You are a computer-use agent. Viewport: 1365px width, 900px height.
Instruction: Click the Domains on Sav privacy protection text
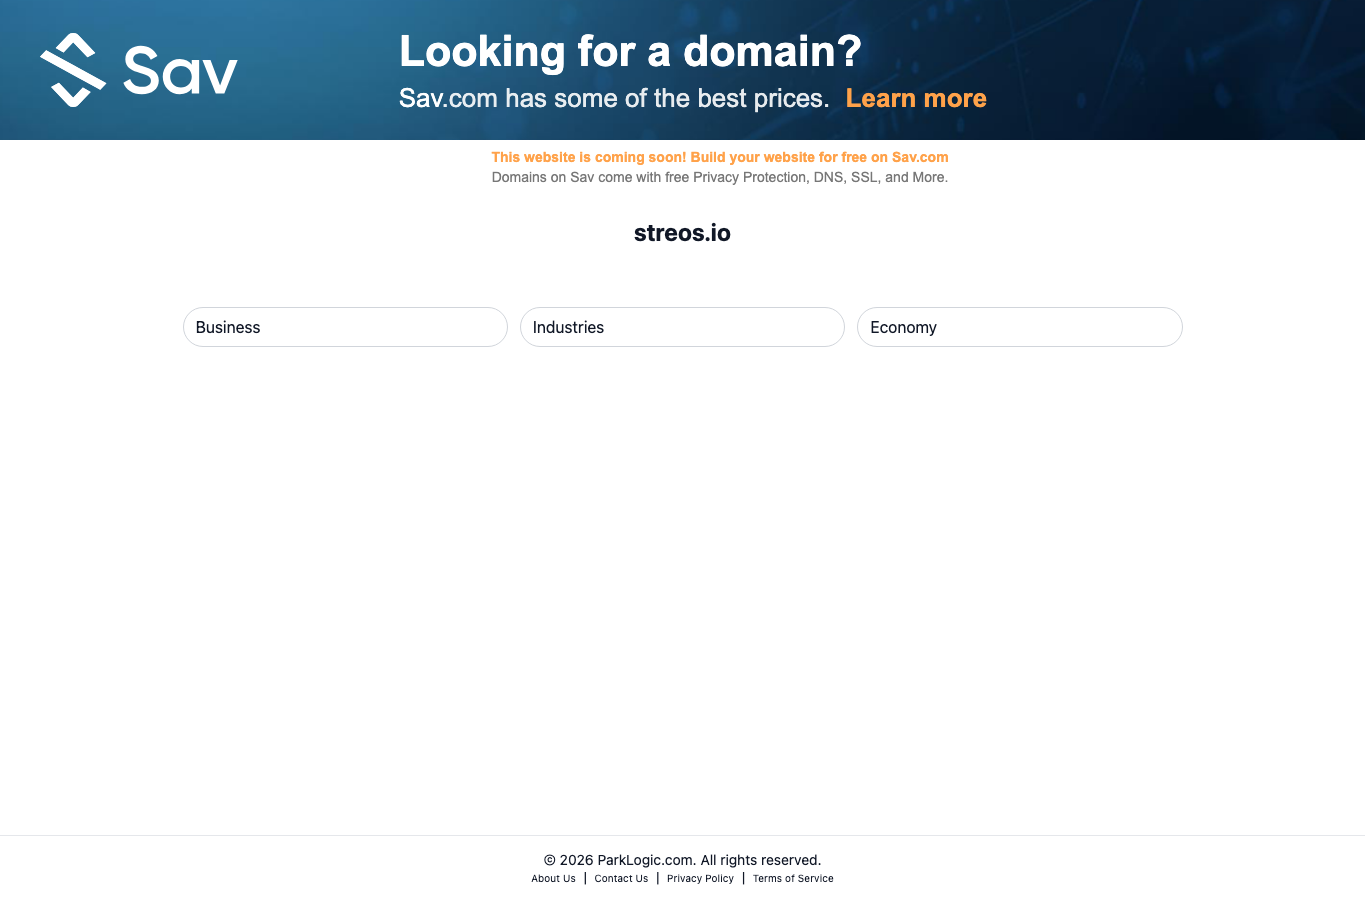720,177
